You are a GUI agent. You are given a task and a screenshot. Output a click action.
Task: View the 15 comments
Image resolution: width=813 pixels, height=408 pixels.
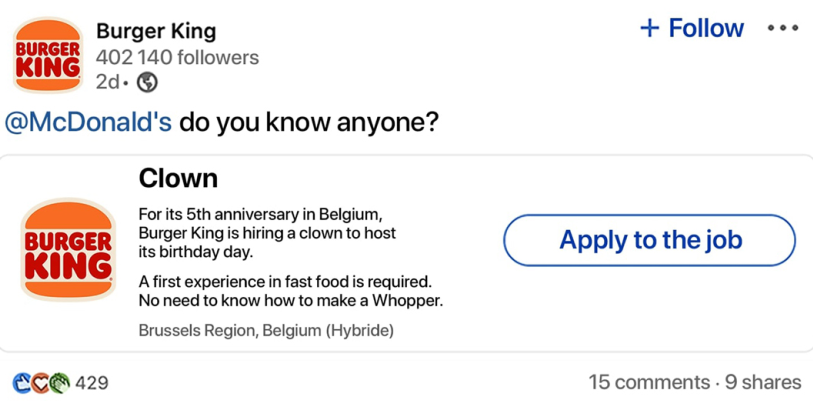point(649,383)
